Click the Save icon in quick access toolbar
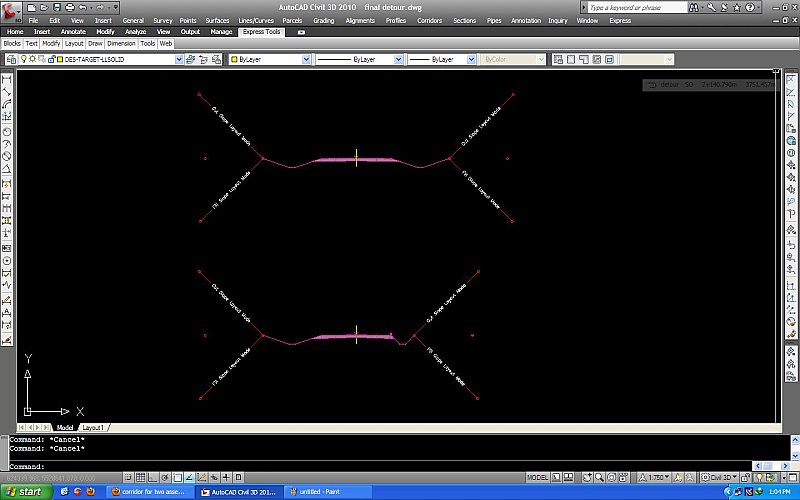This screenshot has width=800, height=500. [x=57, y=7]
